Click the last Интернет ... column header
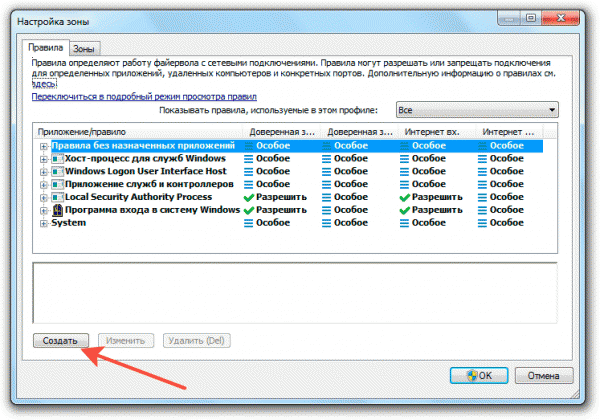Image resolution: width=600 pixels, height=420 pixels. coord(510,132)
